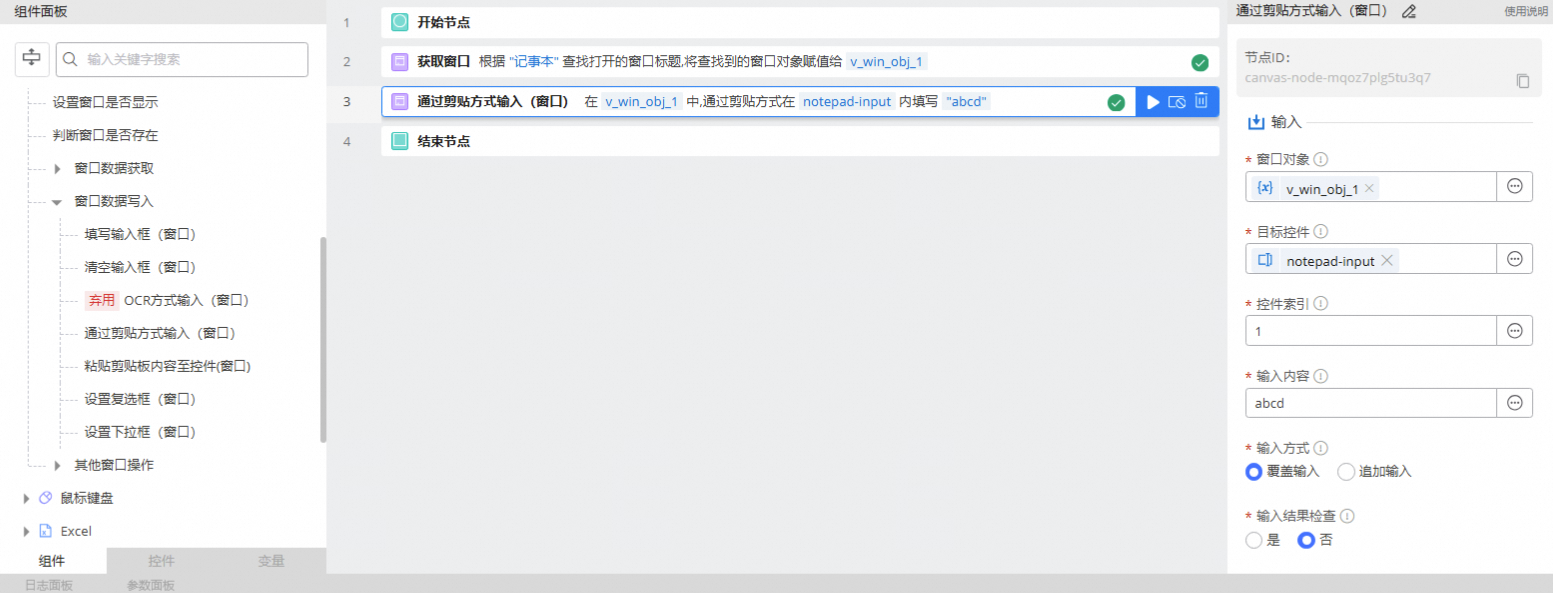Click the search magnifier icon
The height and width of the screenshot is (593, 1553).
point(71,60)
